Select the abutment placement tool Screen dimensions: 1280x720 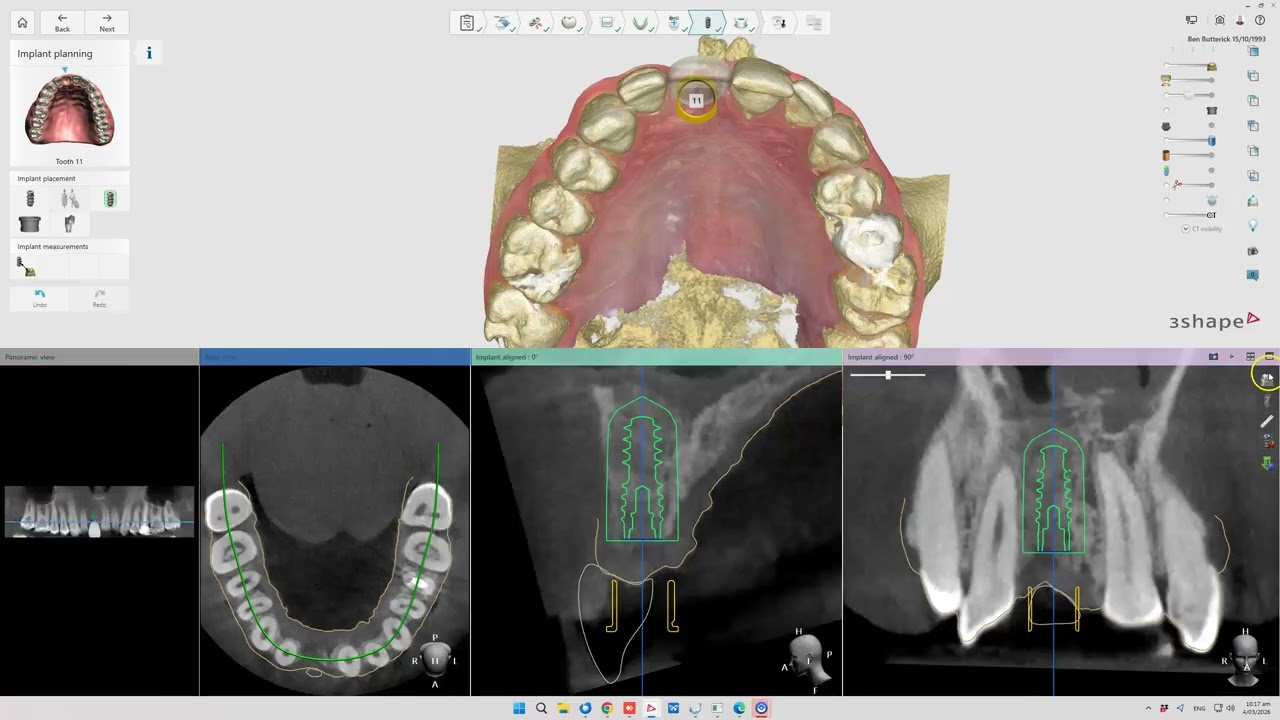69,224
